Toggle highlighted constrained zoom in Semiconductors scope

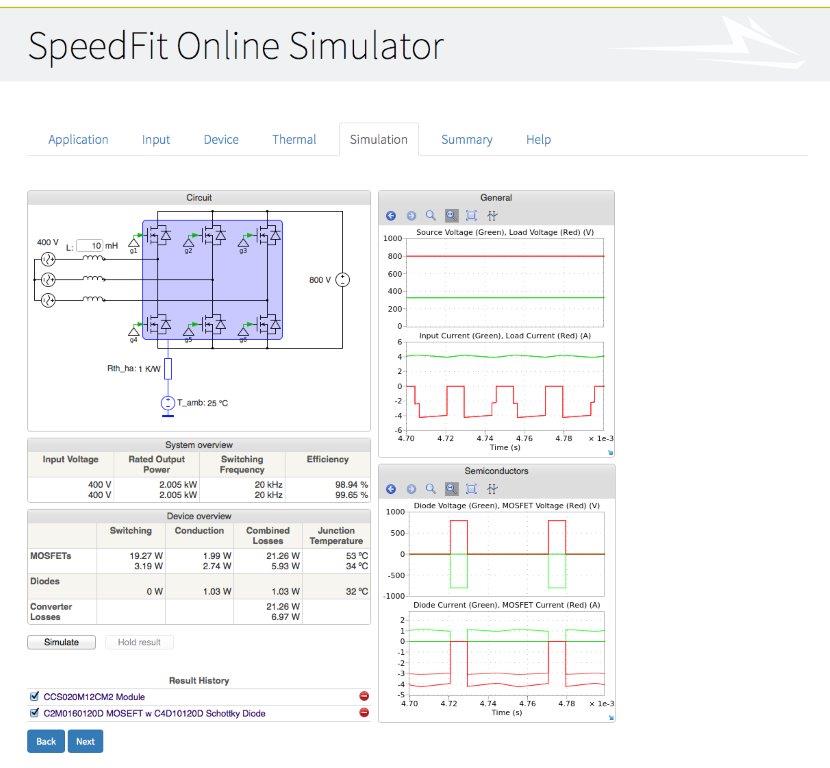coord(451,489)
